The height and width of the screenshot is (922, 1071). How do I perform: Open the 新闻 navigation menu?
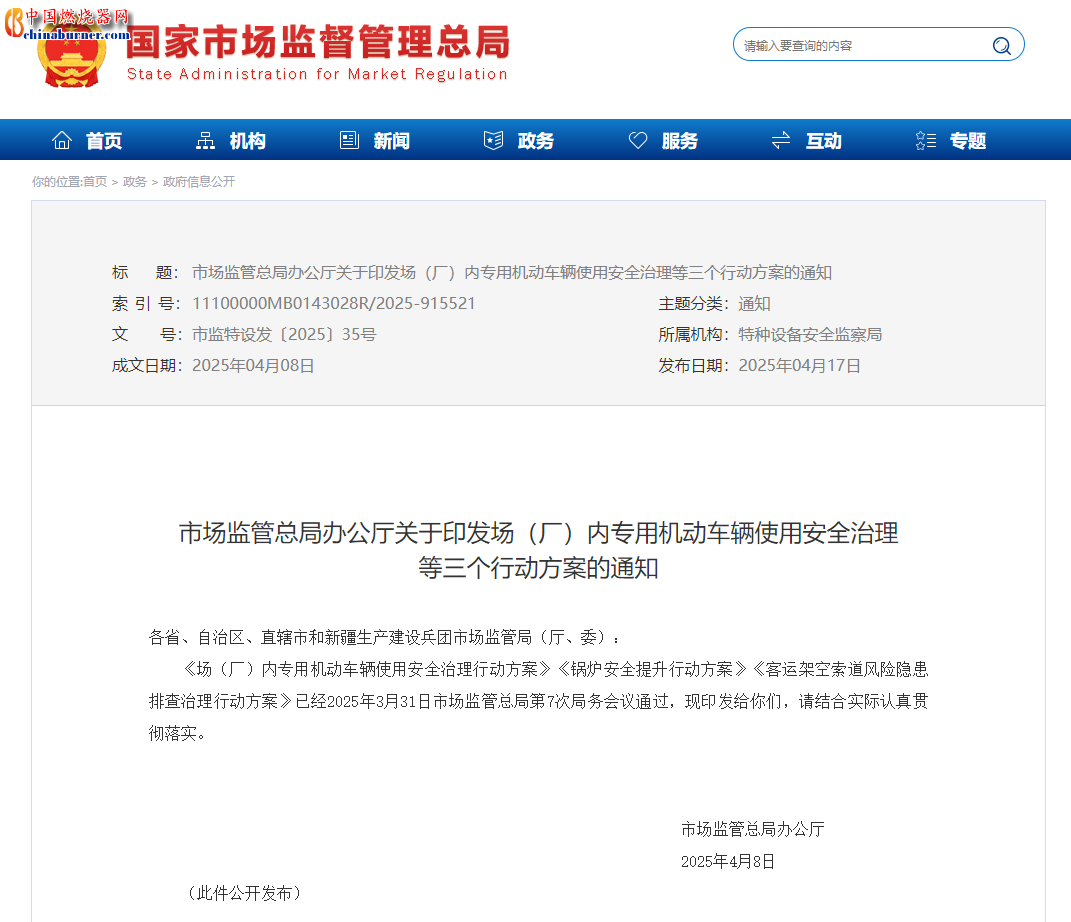389,140
